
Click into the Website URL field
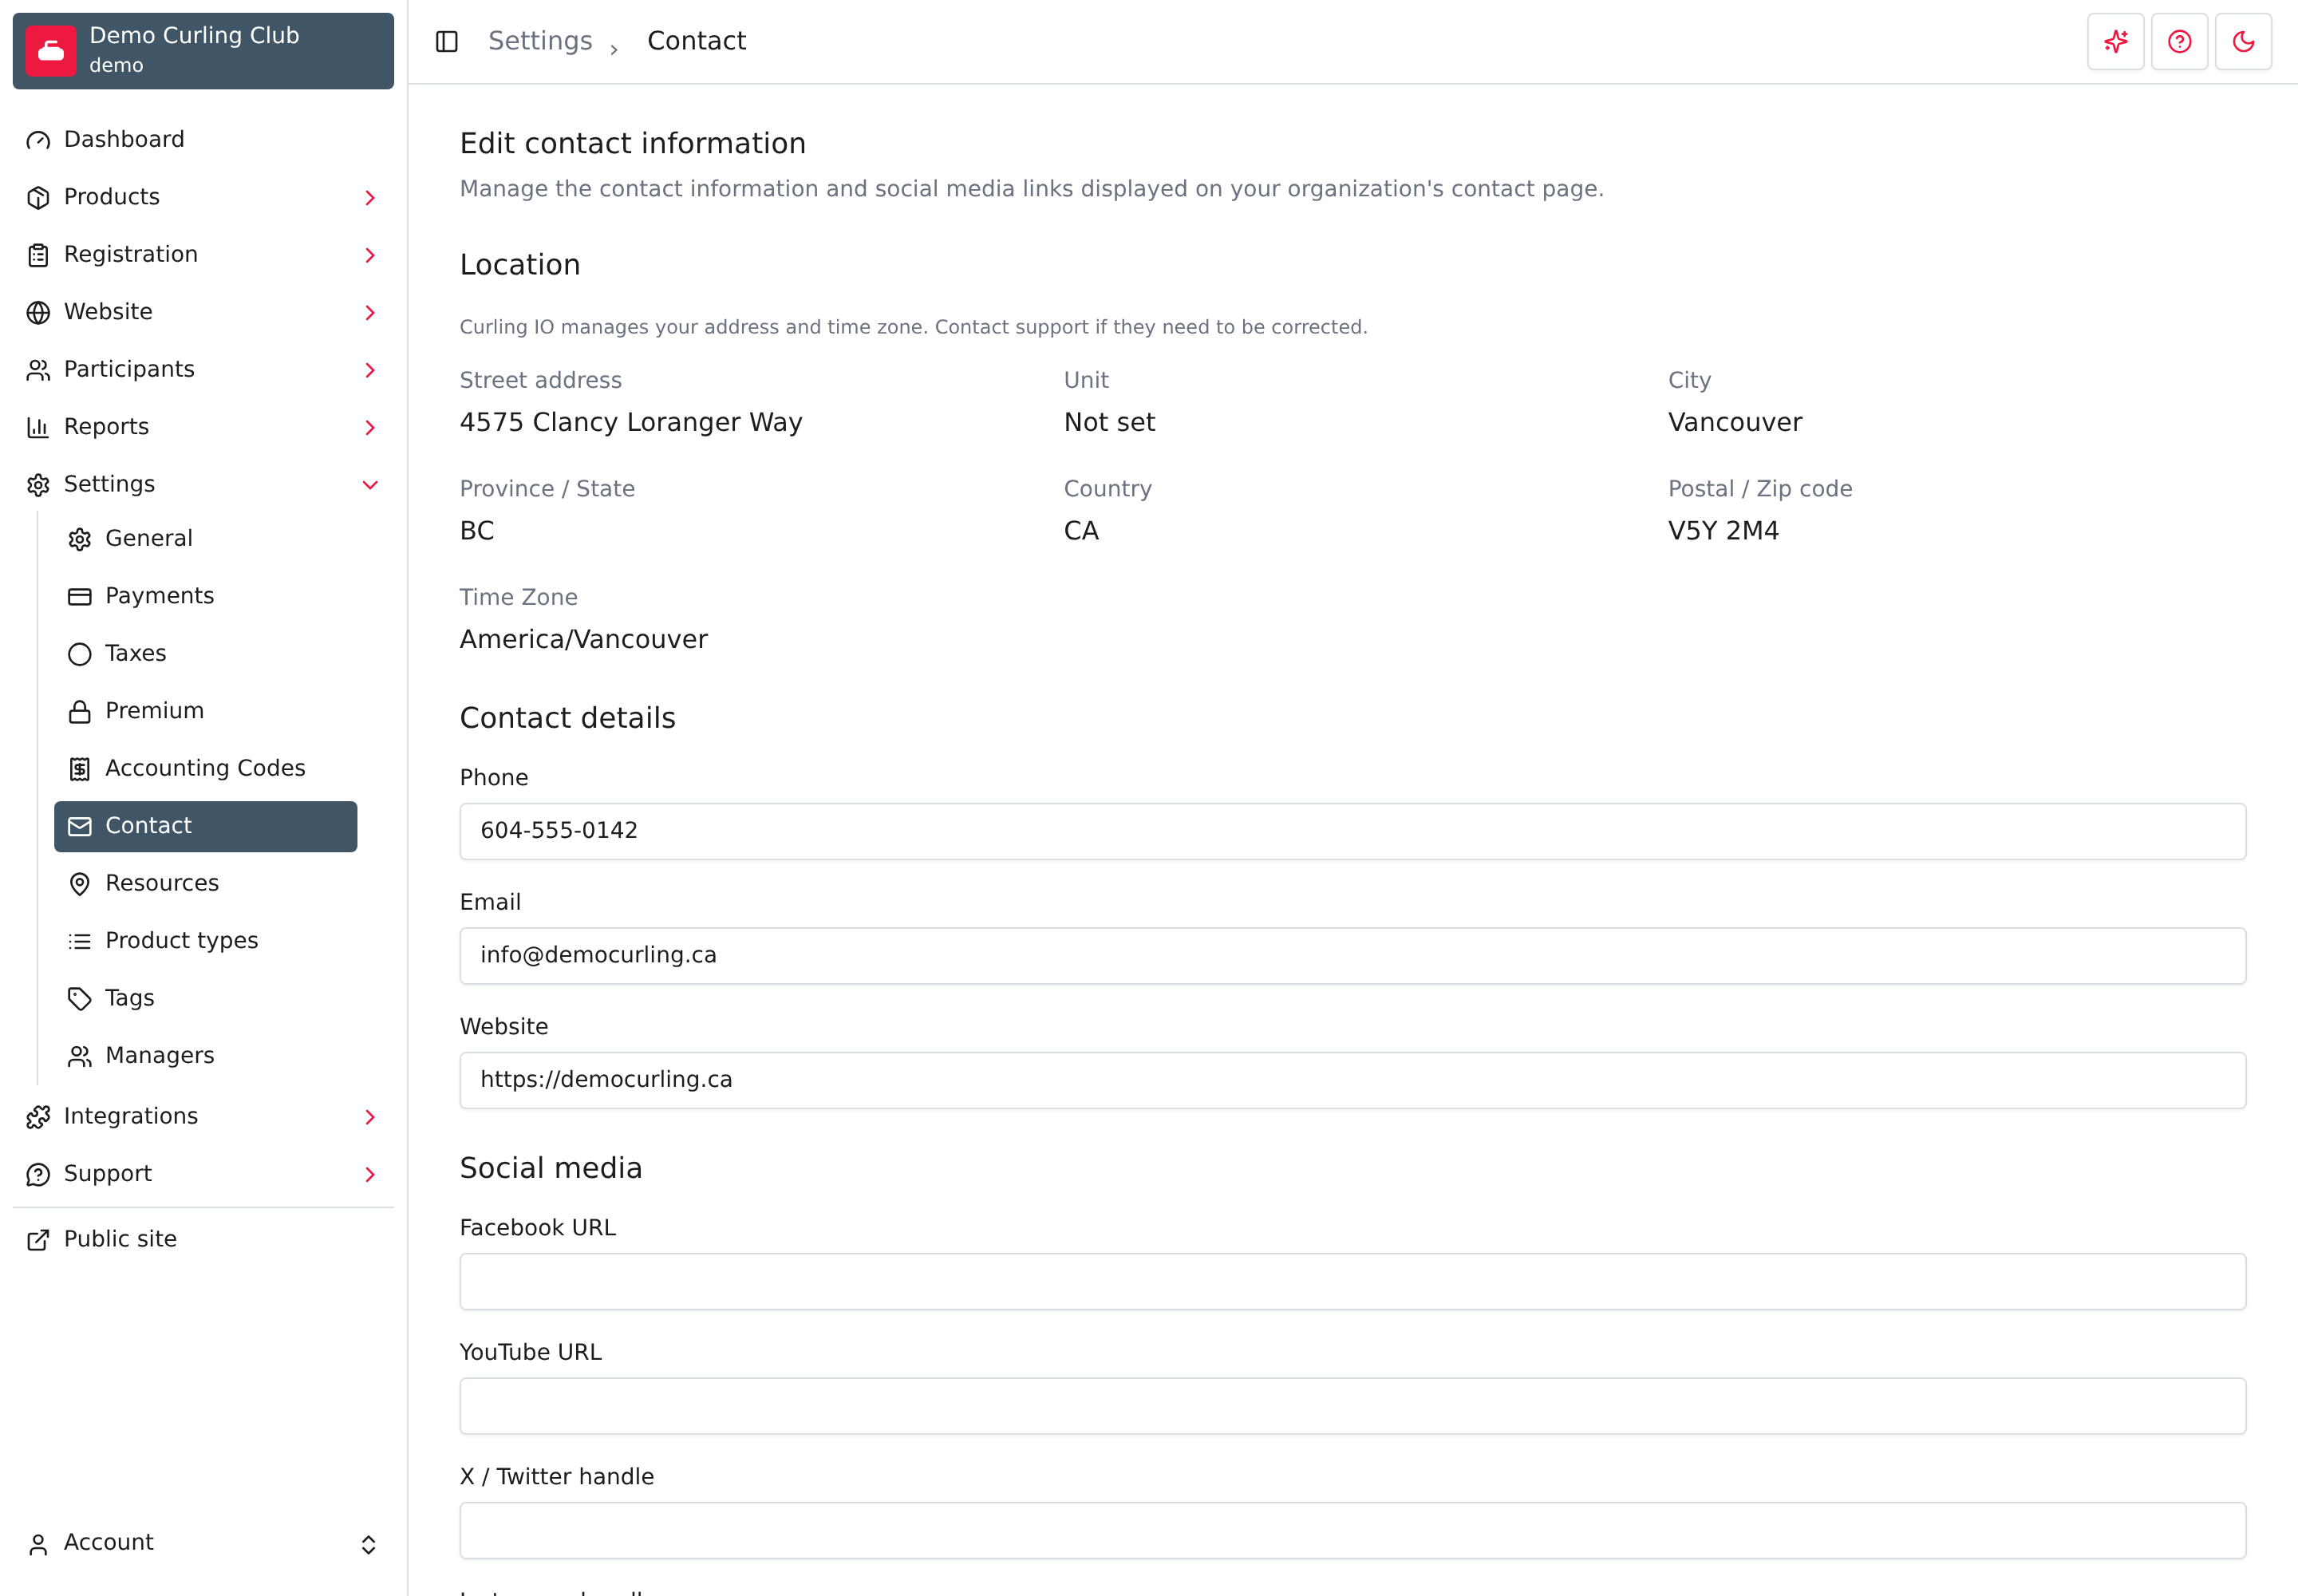click(x=1353, y=1080)
